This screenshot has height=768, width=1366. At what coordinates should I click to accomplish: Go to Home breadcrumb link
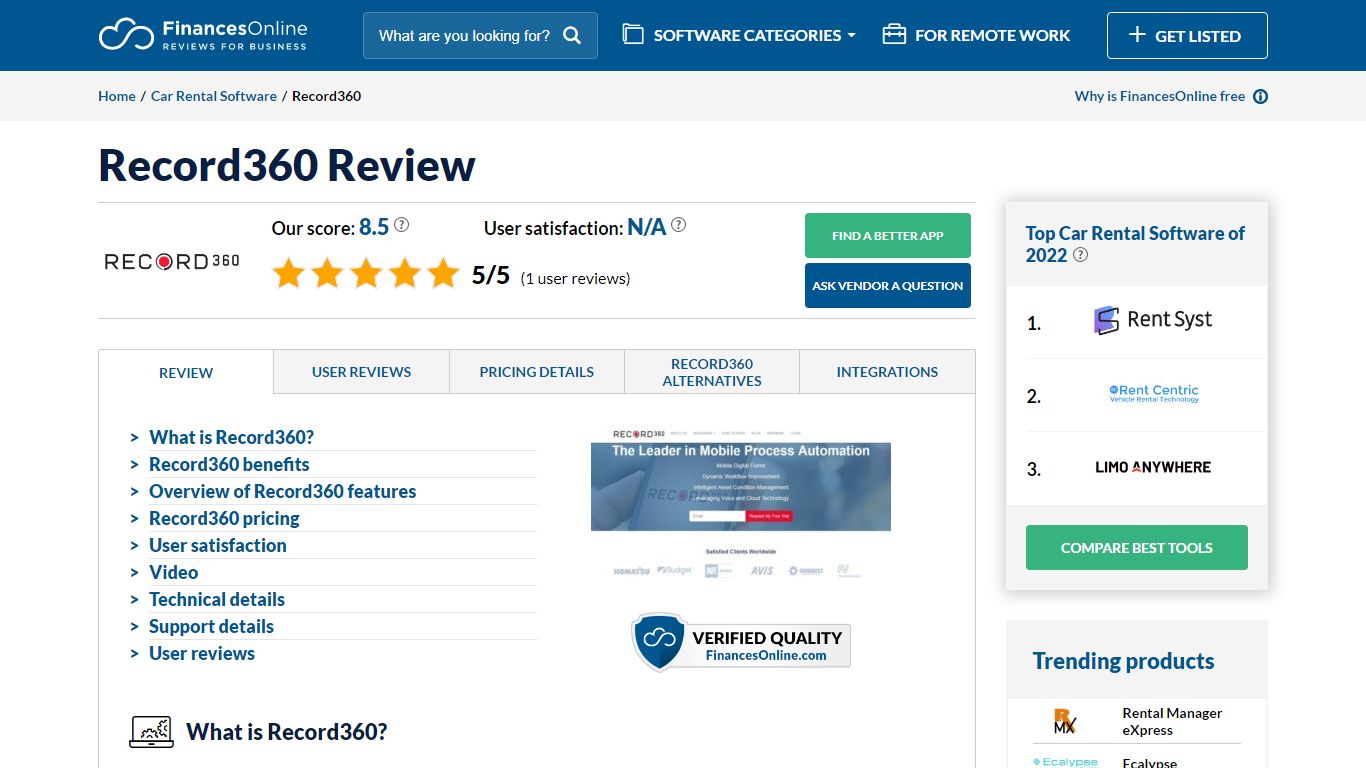coord(117,96)
